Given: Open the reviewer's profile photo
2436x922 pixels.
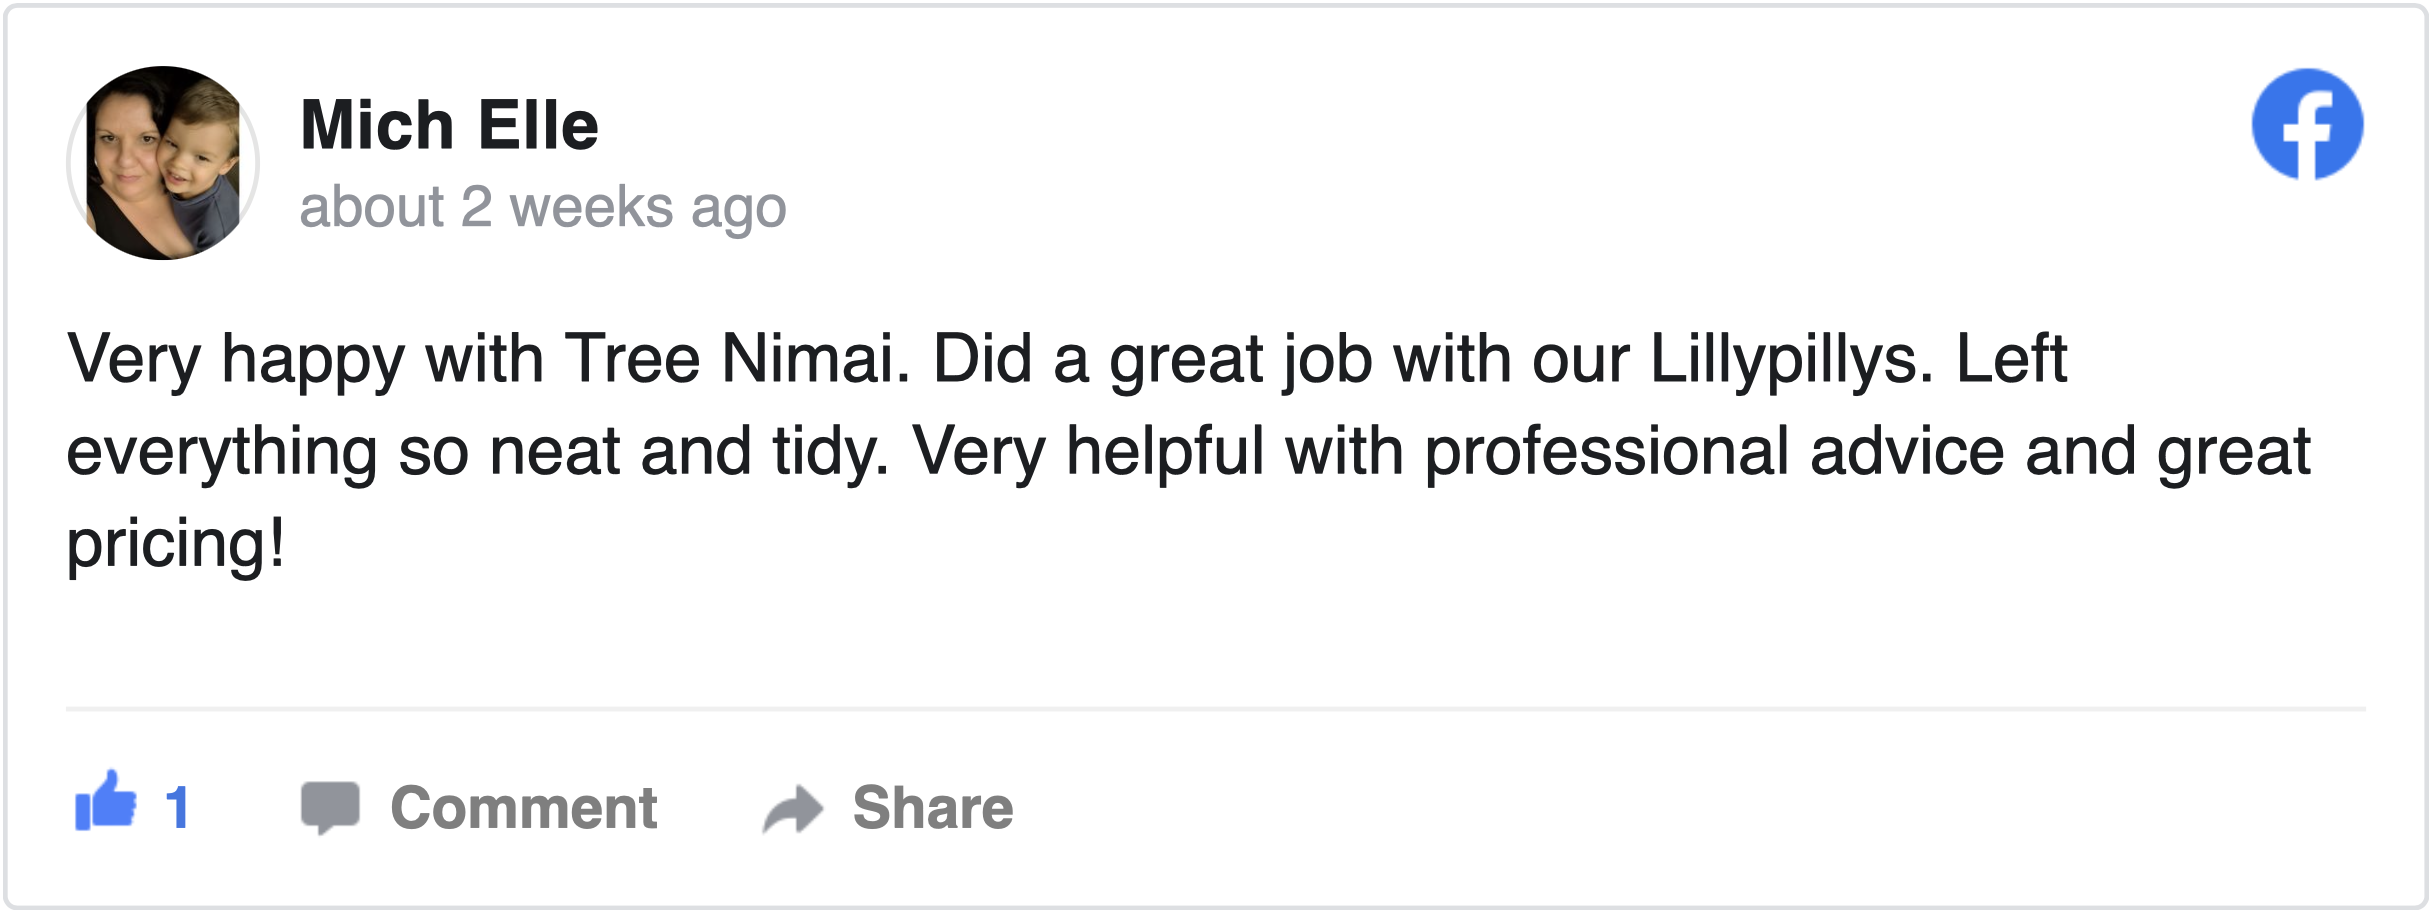Looking at the screenshot, I should pyautogui.click(x=163, y=163).
